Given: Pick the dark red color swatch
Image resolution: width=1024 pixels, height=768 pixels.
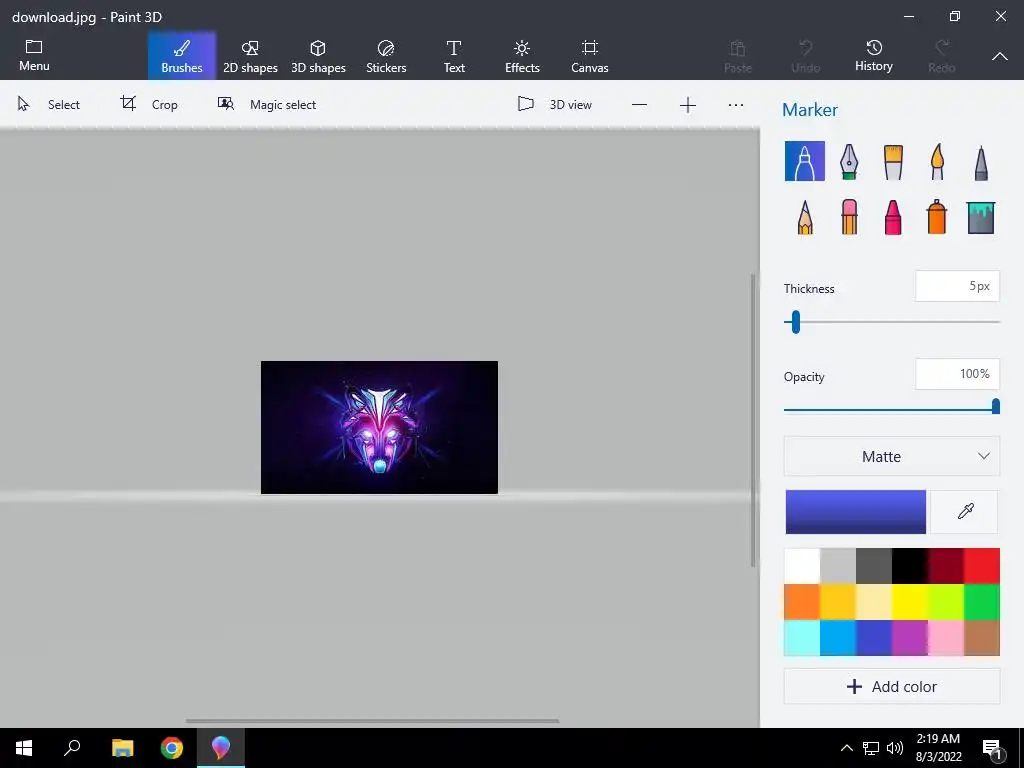Looking at the screenshot, I should 946,566.
